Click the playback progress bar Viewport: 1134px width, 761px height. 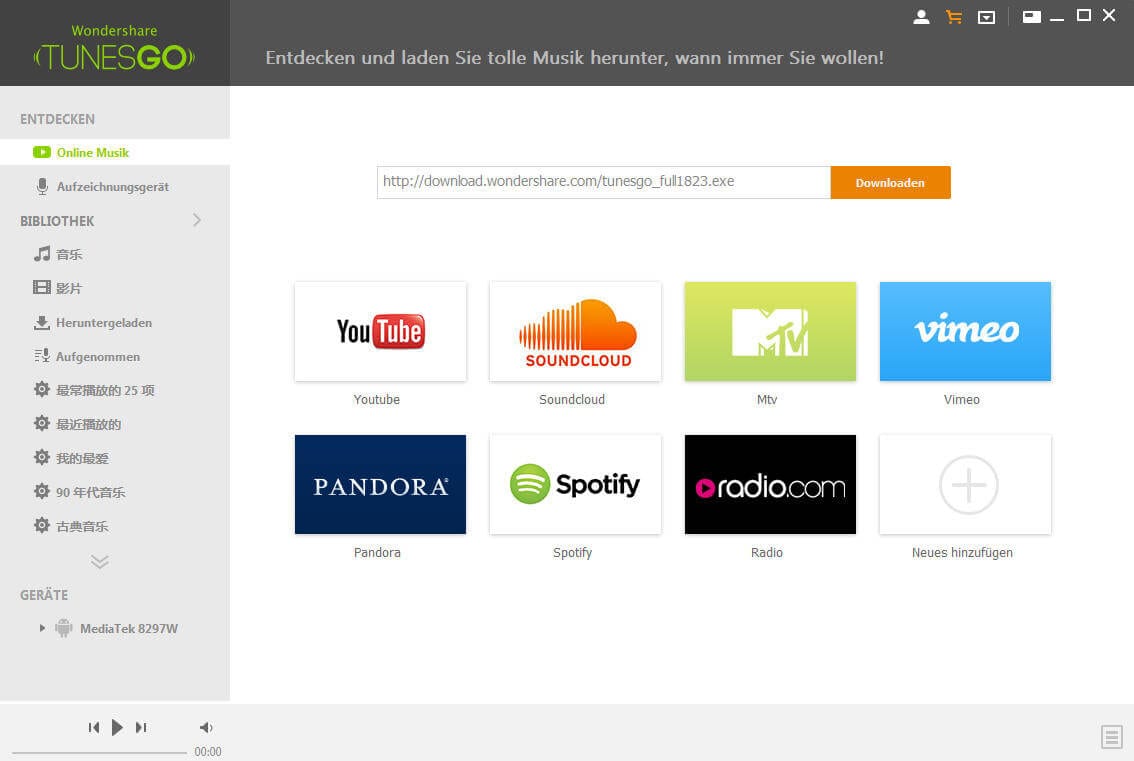(99, 752)
